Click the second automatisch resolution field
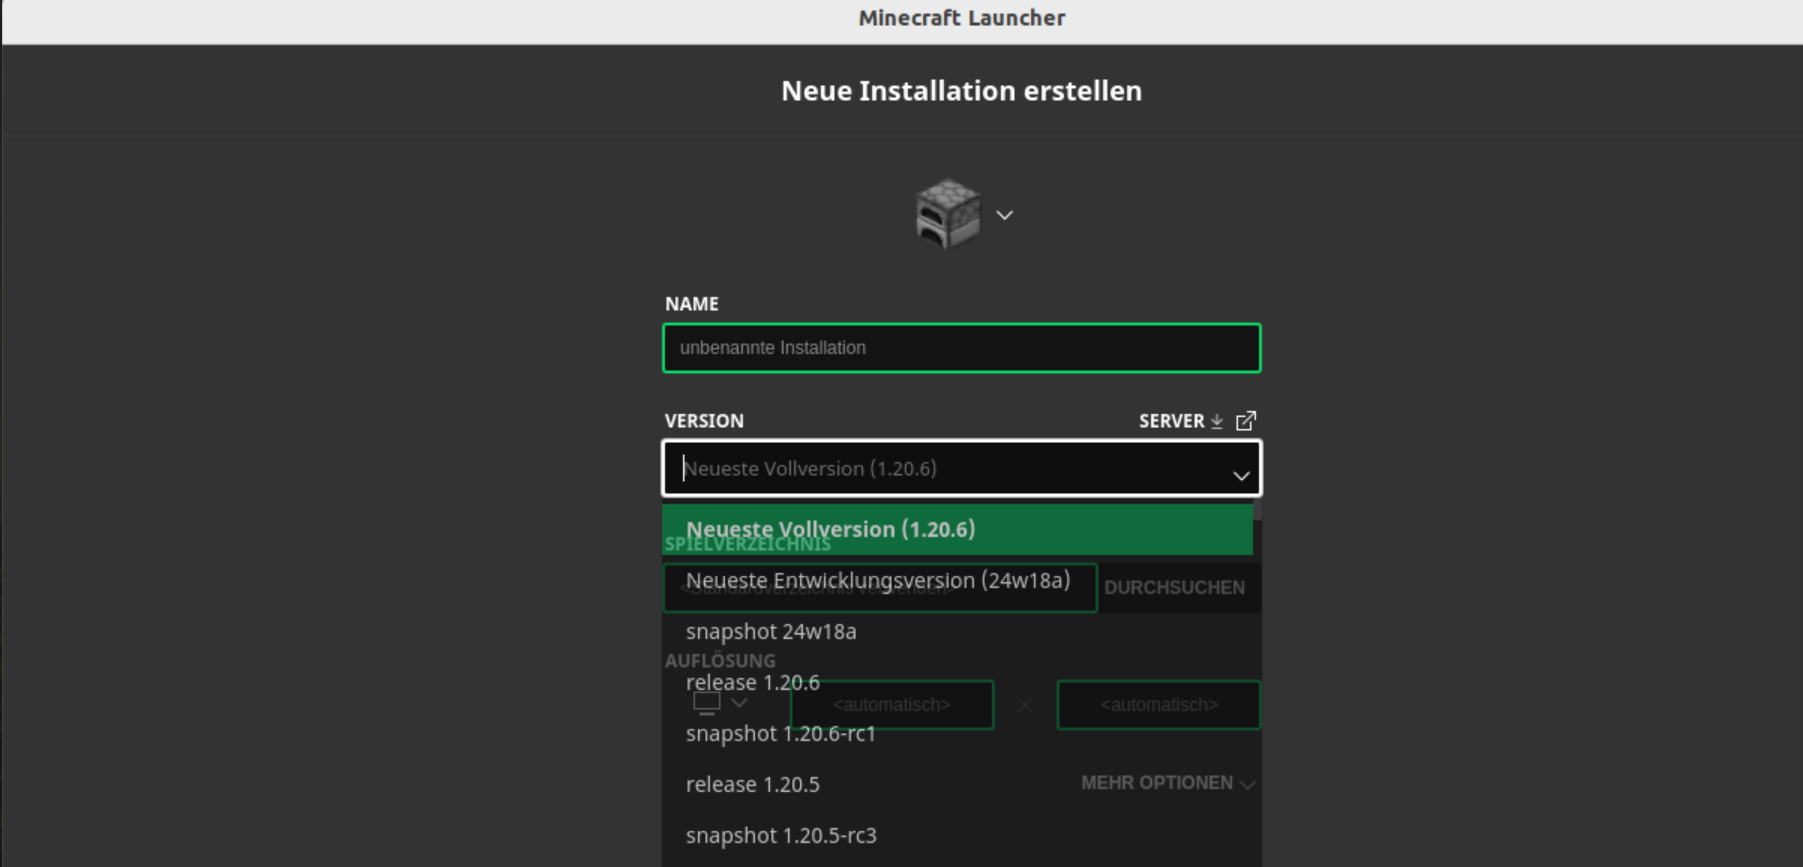The height and width of the screenshot is (867, 1803). click(1159, 705)
